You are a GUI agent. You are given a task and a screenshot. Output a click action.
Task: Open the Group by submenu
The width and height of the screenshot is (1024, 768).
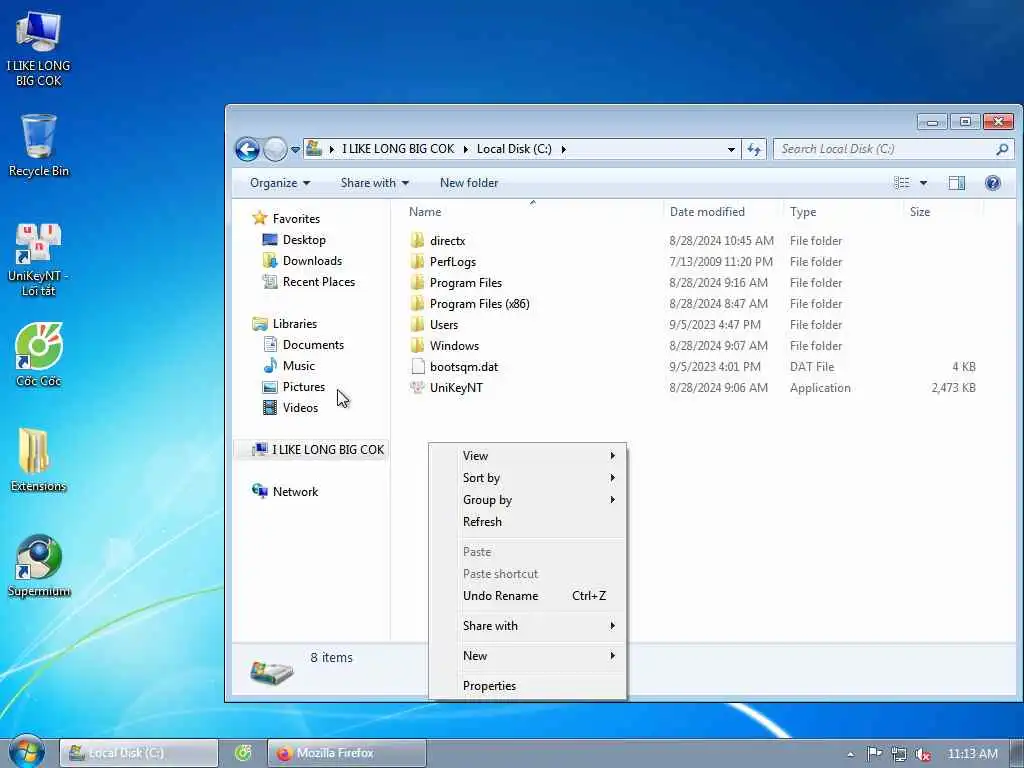(527, 500)
